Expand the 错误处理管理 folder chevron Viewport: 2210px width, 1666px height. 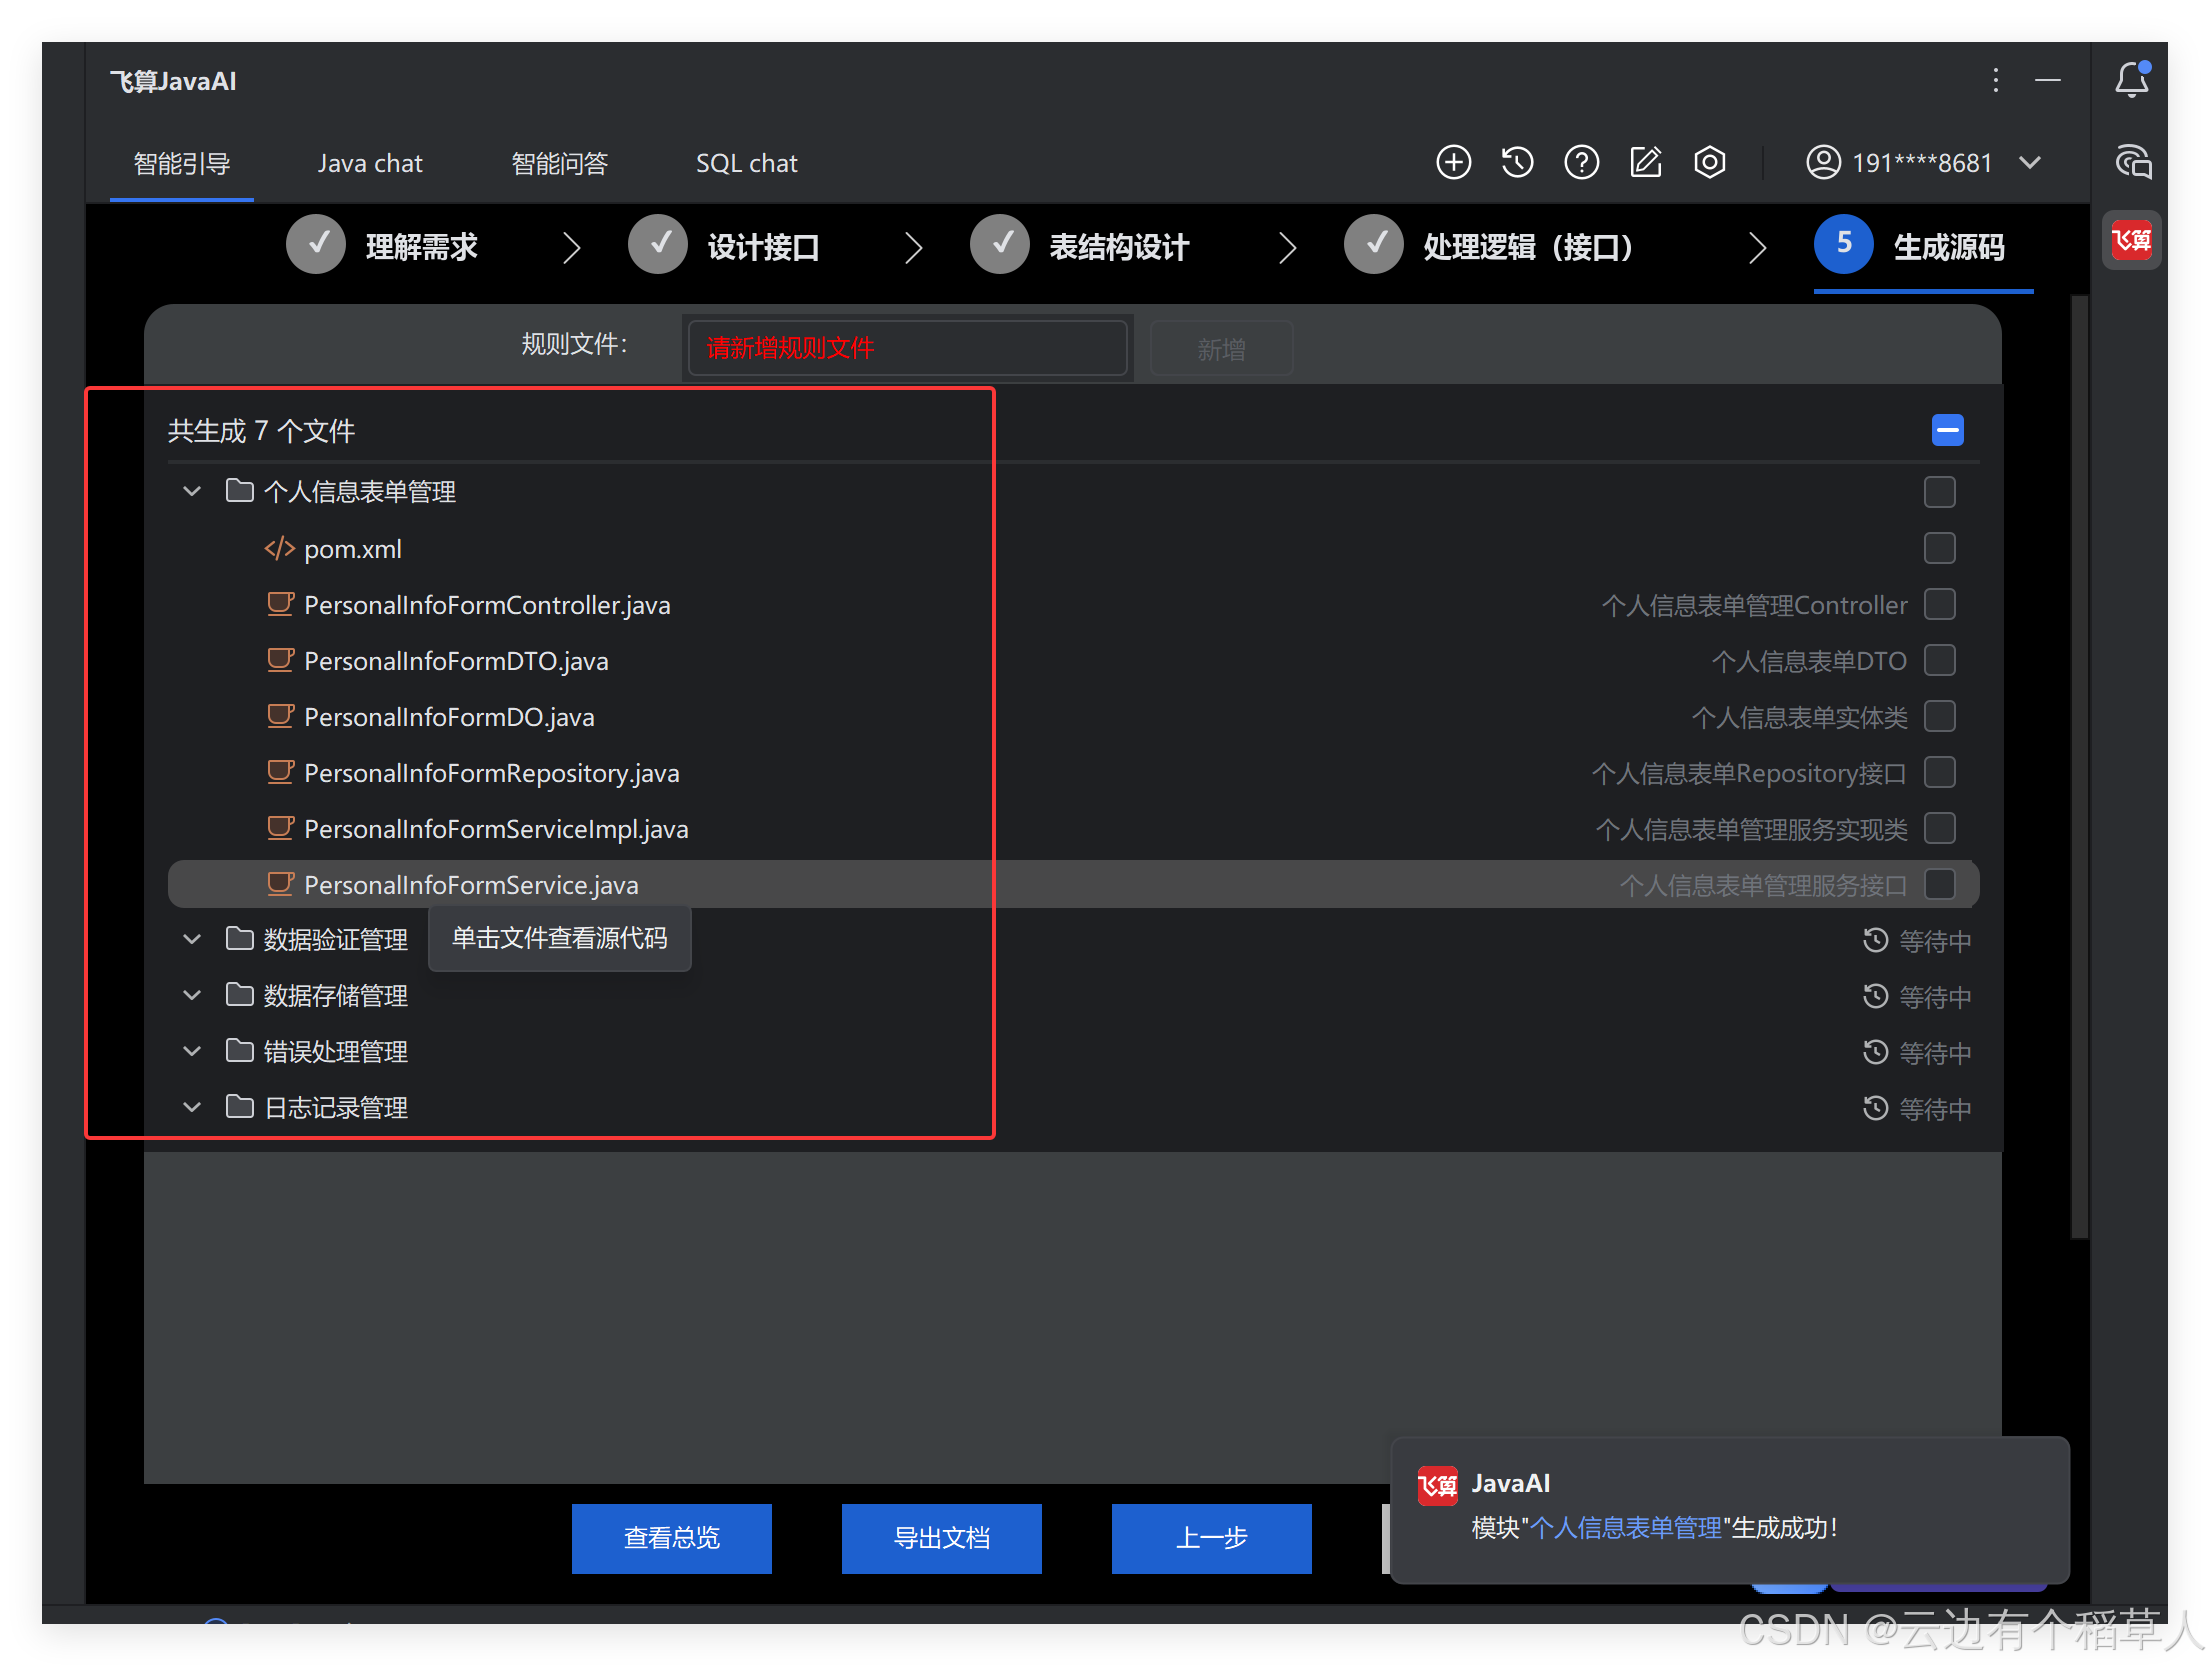[x=192, y=1051]
